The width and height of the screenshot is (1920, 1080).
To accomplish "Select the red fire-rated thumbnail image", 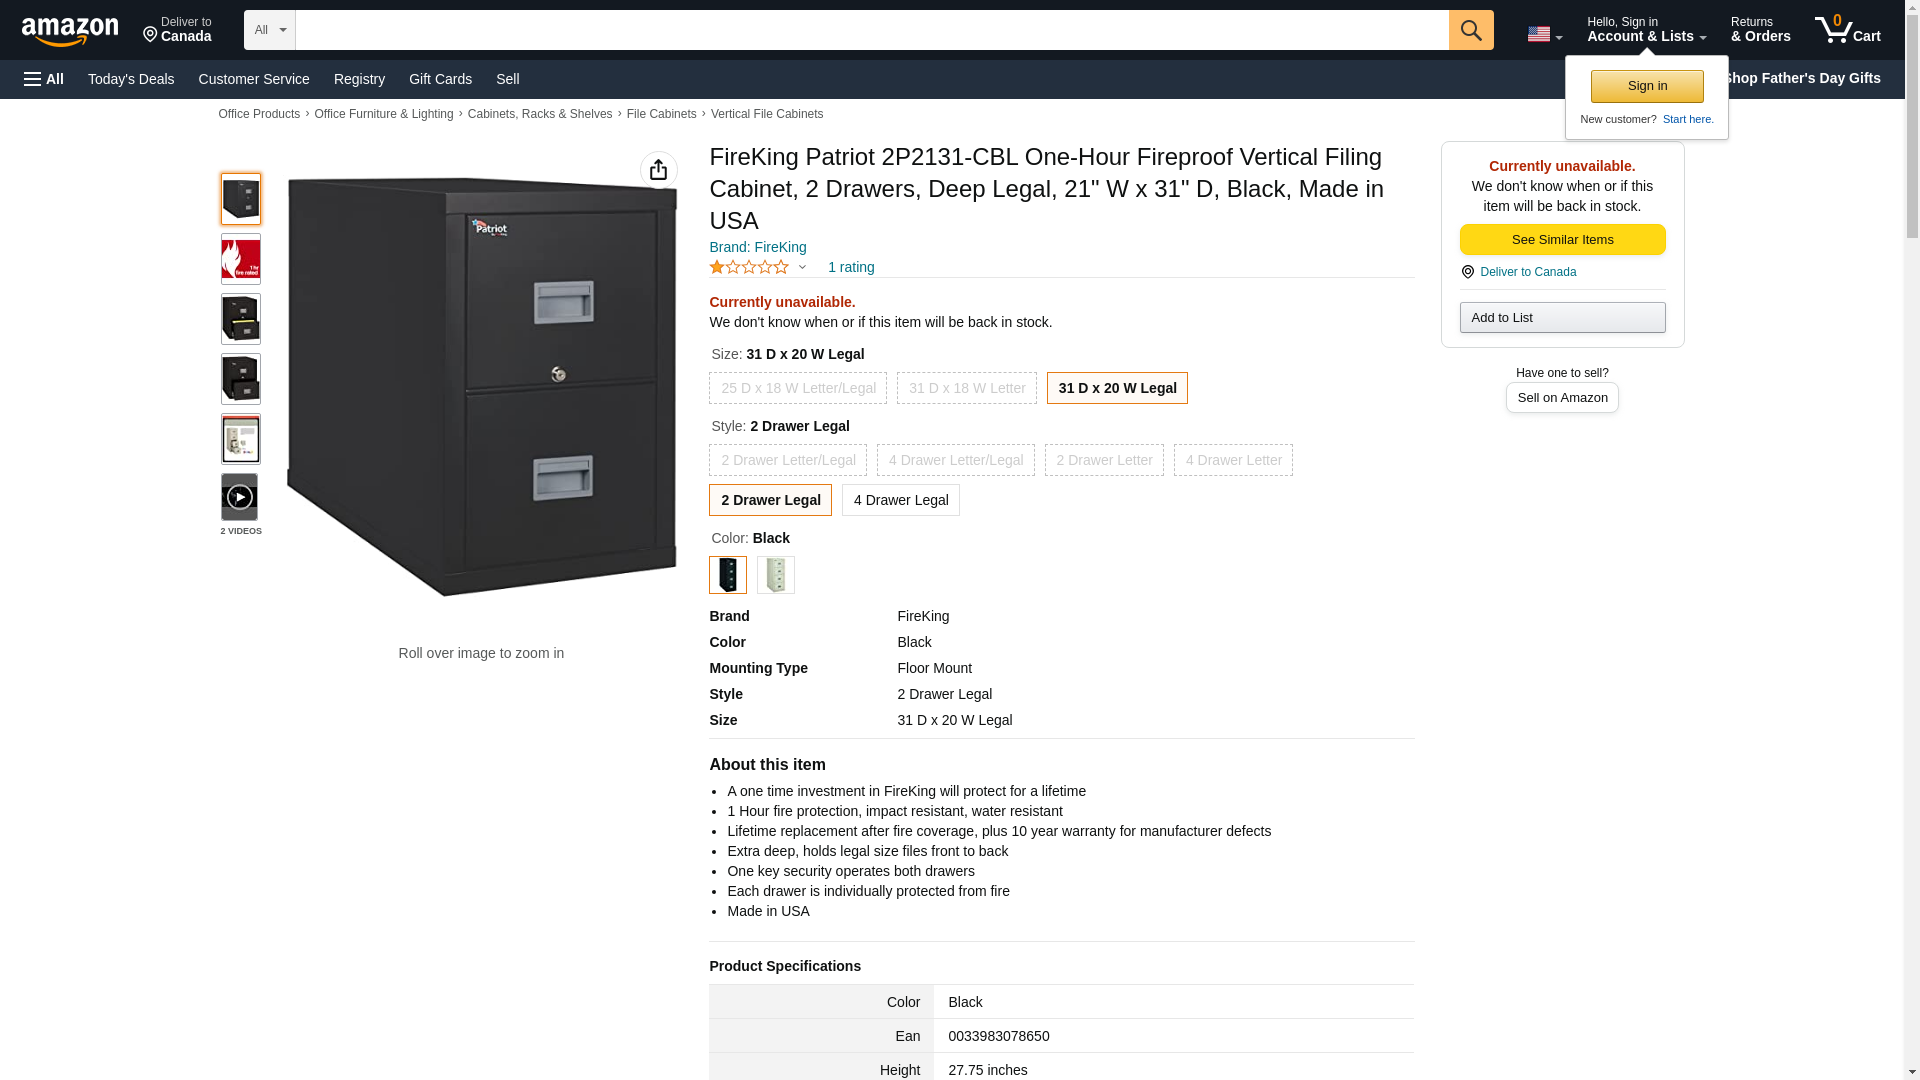I will pos(240,259).
